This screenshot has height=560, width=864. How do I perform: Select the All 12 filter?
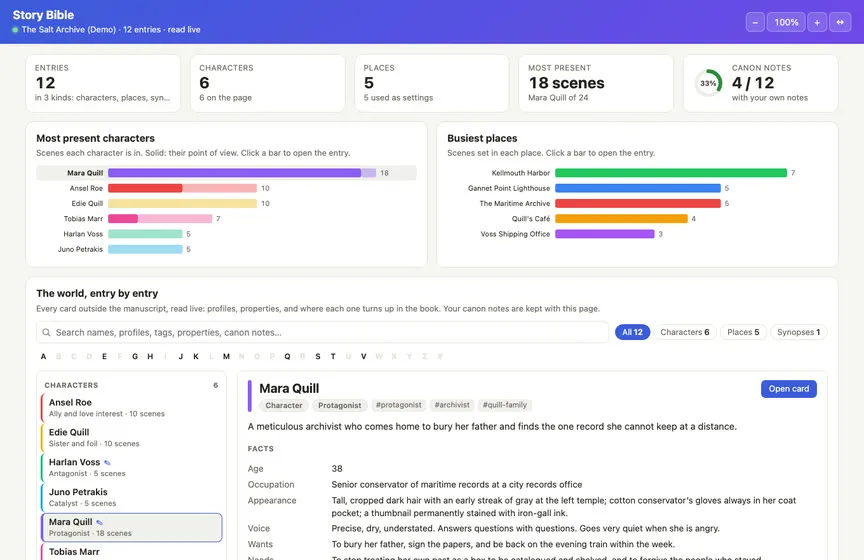pos(632,332)
